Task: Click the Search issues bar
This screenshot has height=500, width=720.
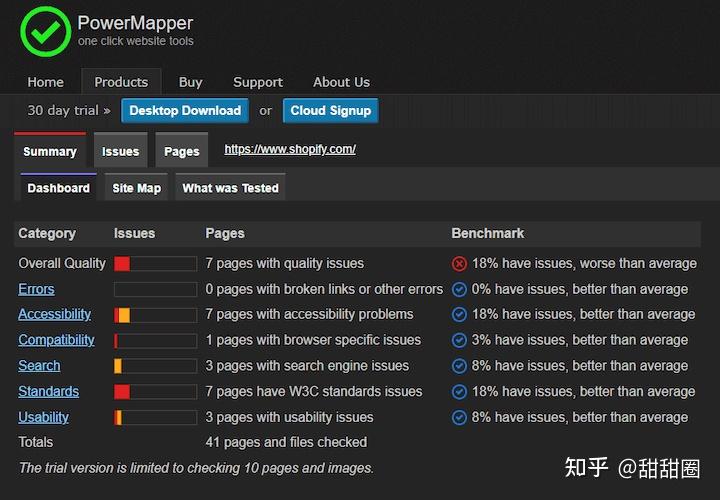Action: click(156, 366)
